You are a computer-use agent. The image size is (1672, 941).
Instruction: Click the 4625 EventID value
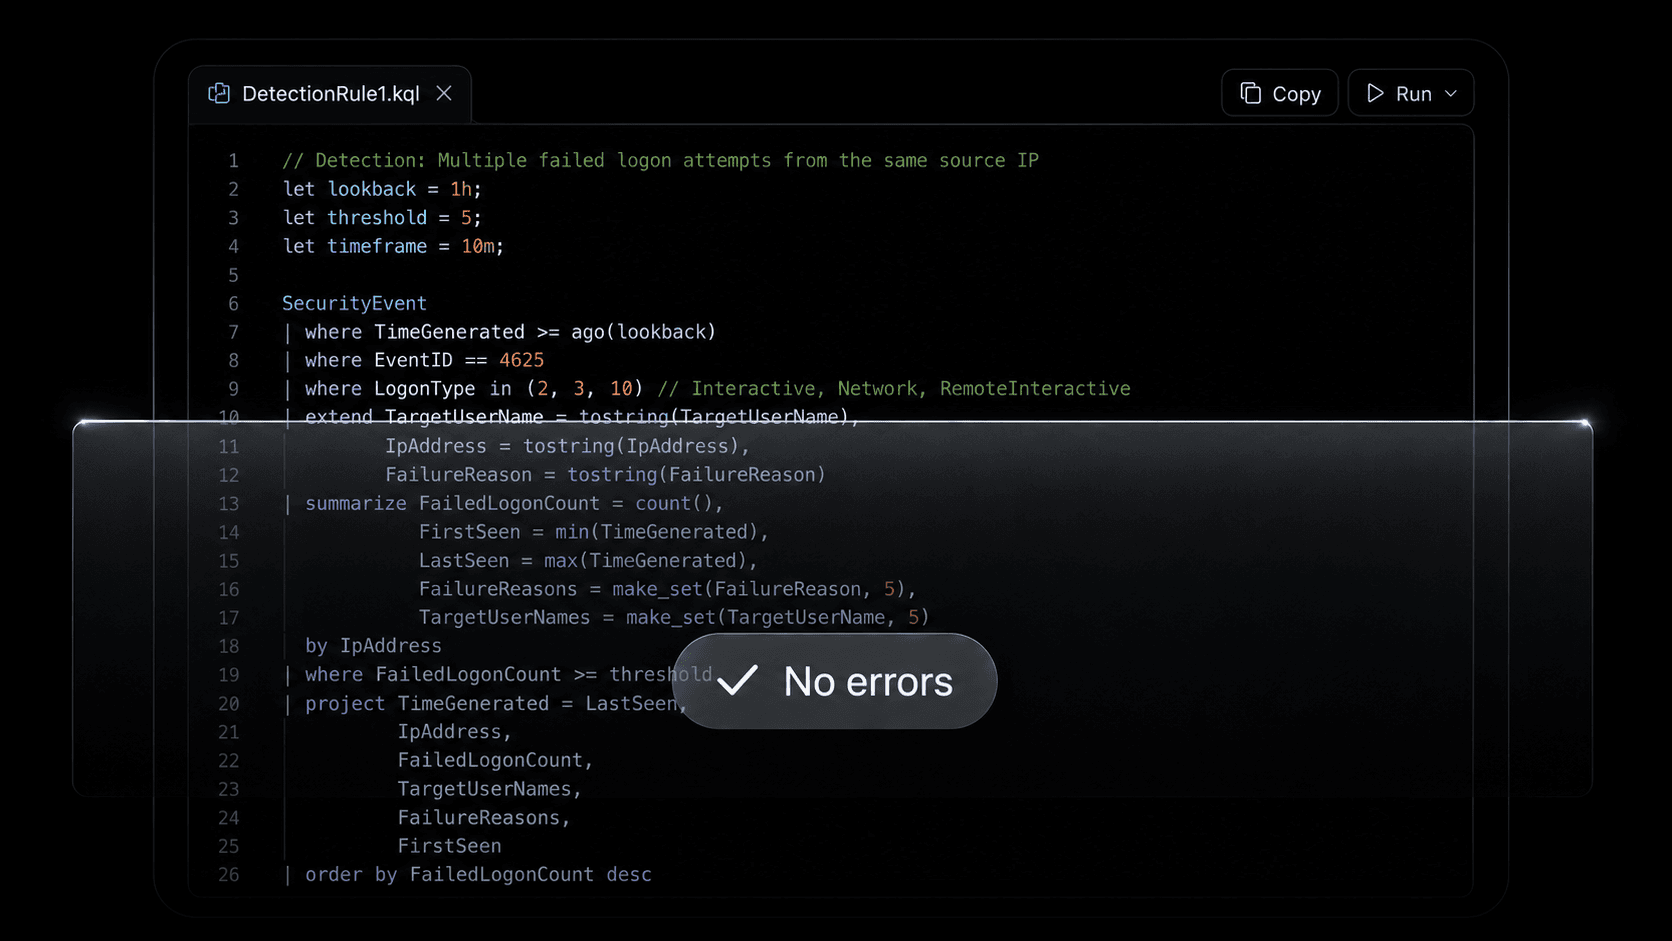click(x=521, y=360)
